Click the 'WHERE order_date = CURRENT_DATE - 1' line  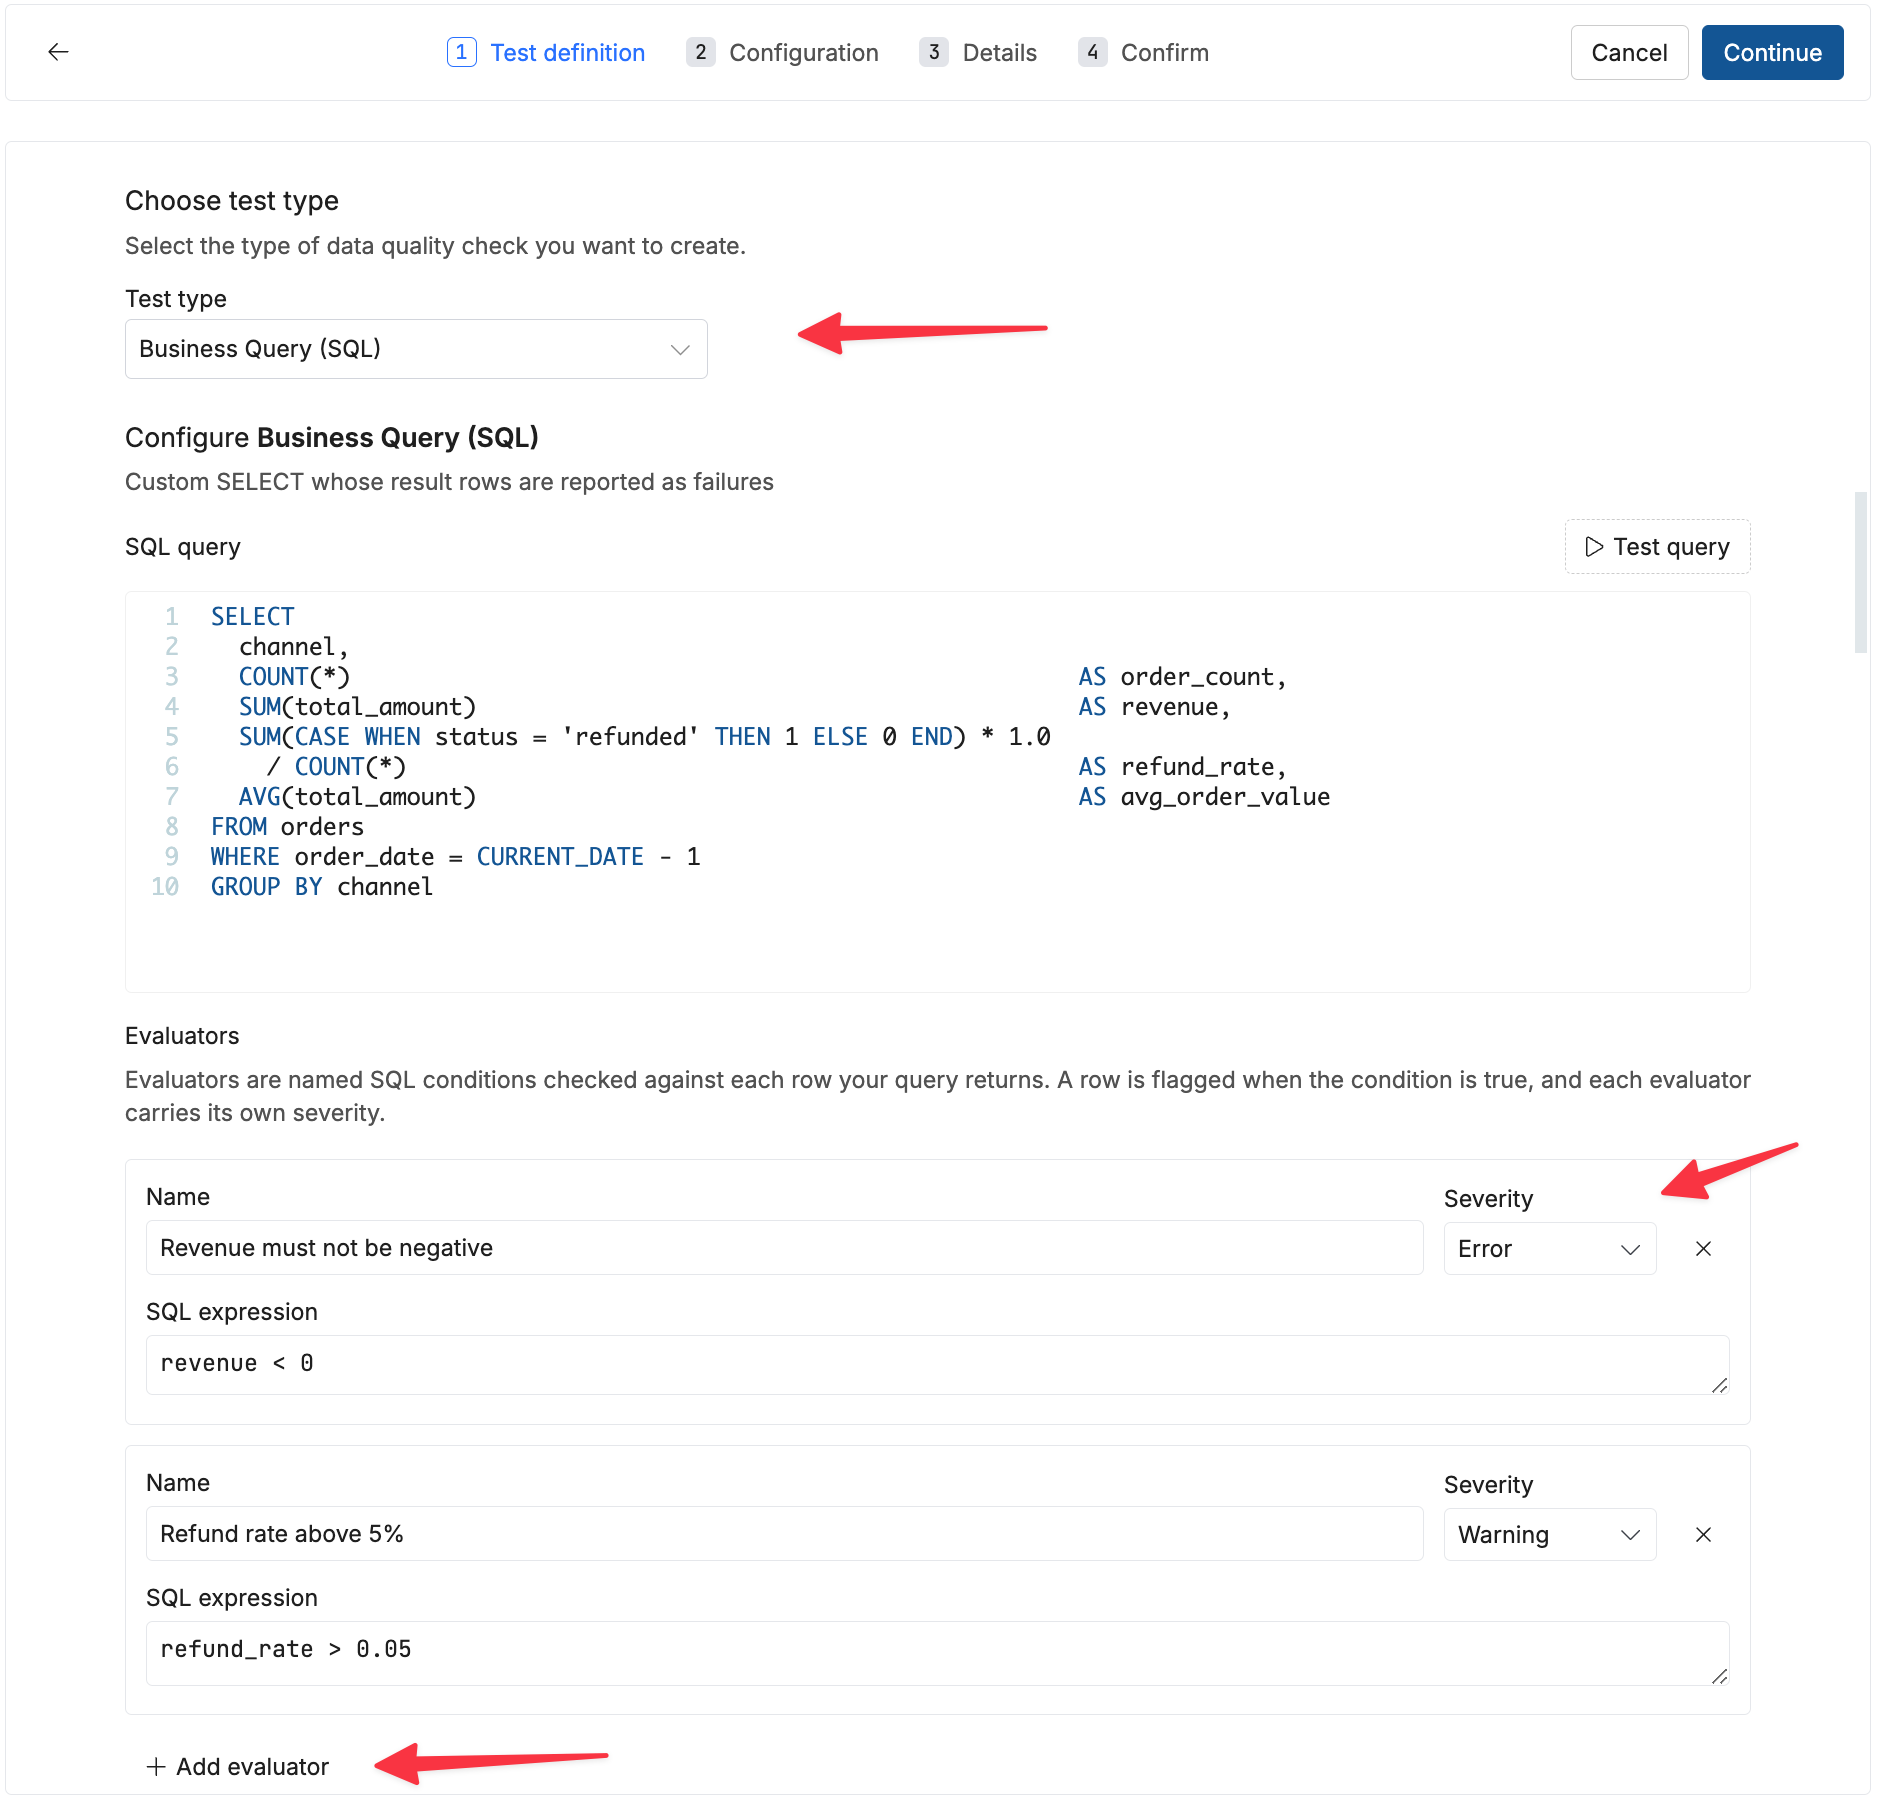455,856
